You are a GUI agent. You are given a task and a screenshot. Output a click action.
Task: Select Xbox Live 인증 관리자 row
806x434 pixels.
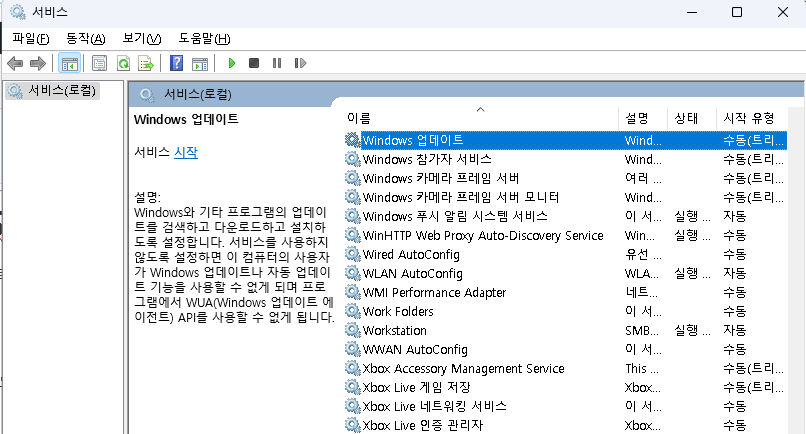[x=565, y=425]
